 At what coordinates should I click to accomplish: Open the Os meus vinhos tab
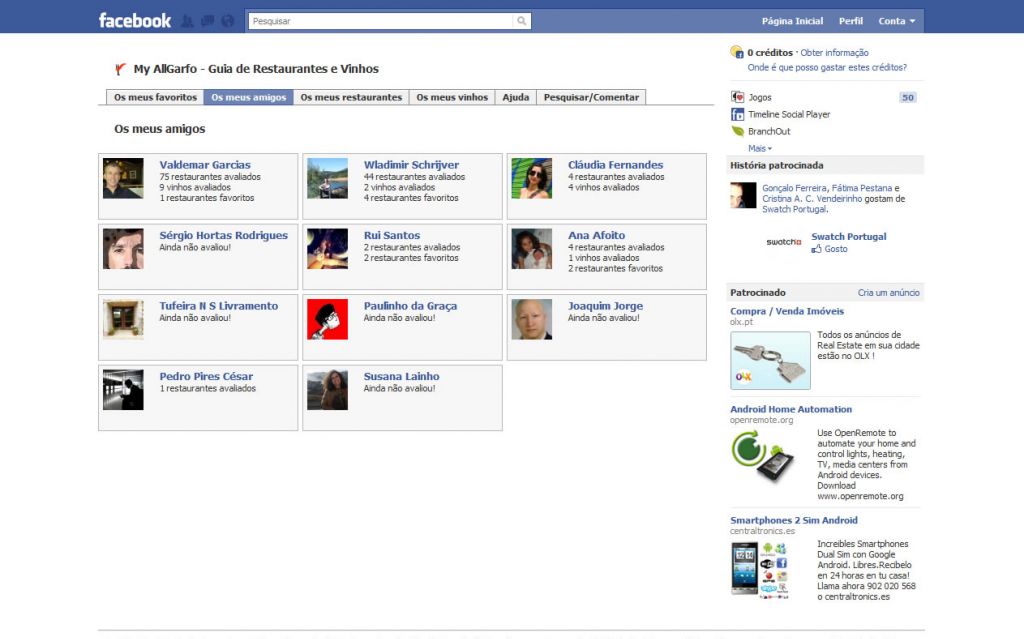(452, 97)
